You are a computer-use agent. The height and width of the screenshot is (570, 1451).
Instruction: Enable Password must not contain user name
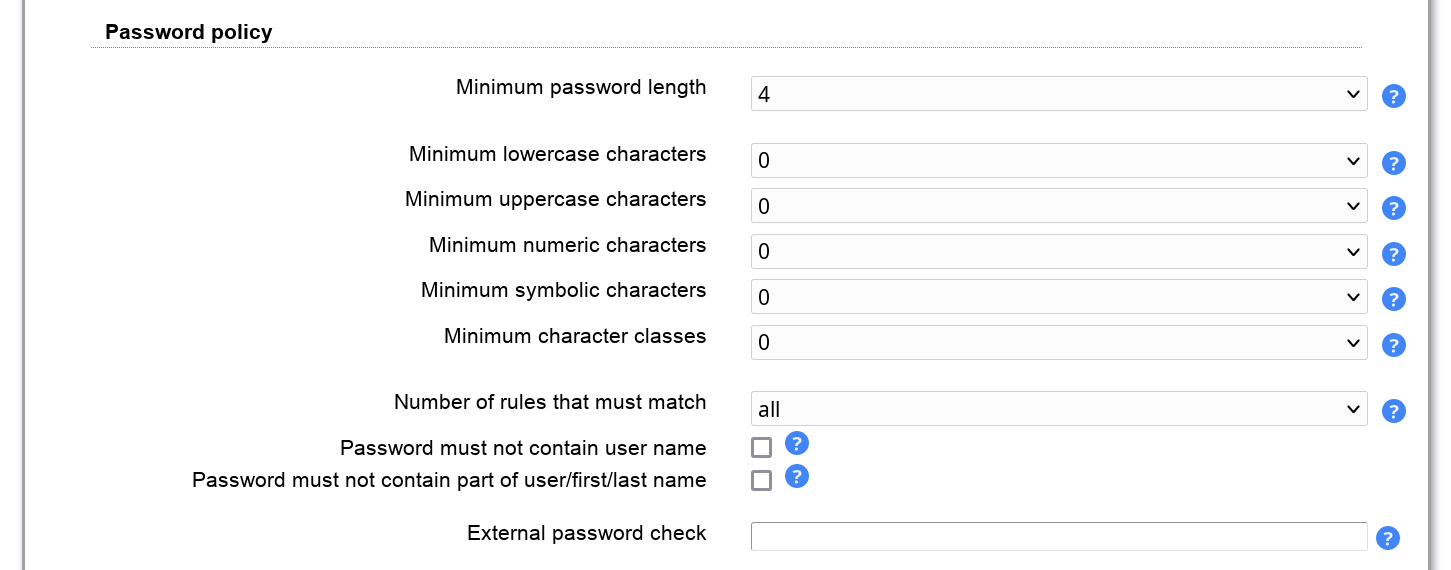pos(762,448)
